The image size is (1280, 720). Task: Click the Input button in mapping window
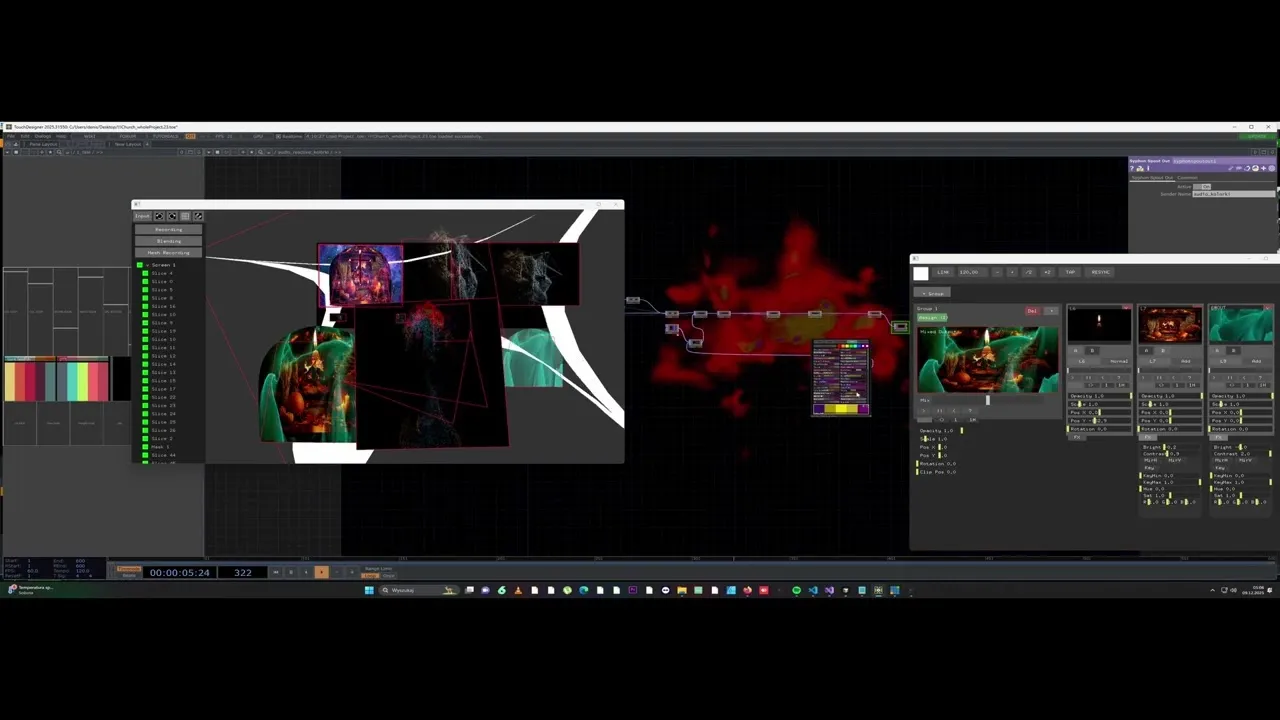pyautogui.click(x=142, y=216)
